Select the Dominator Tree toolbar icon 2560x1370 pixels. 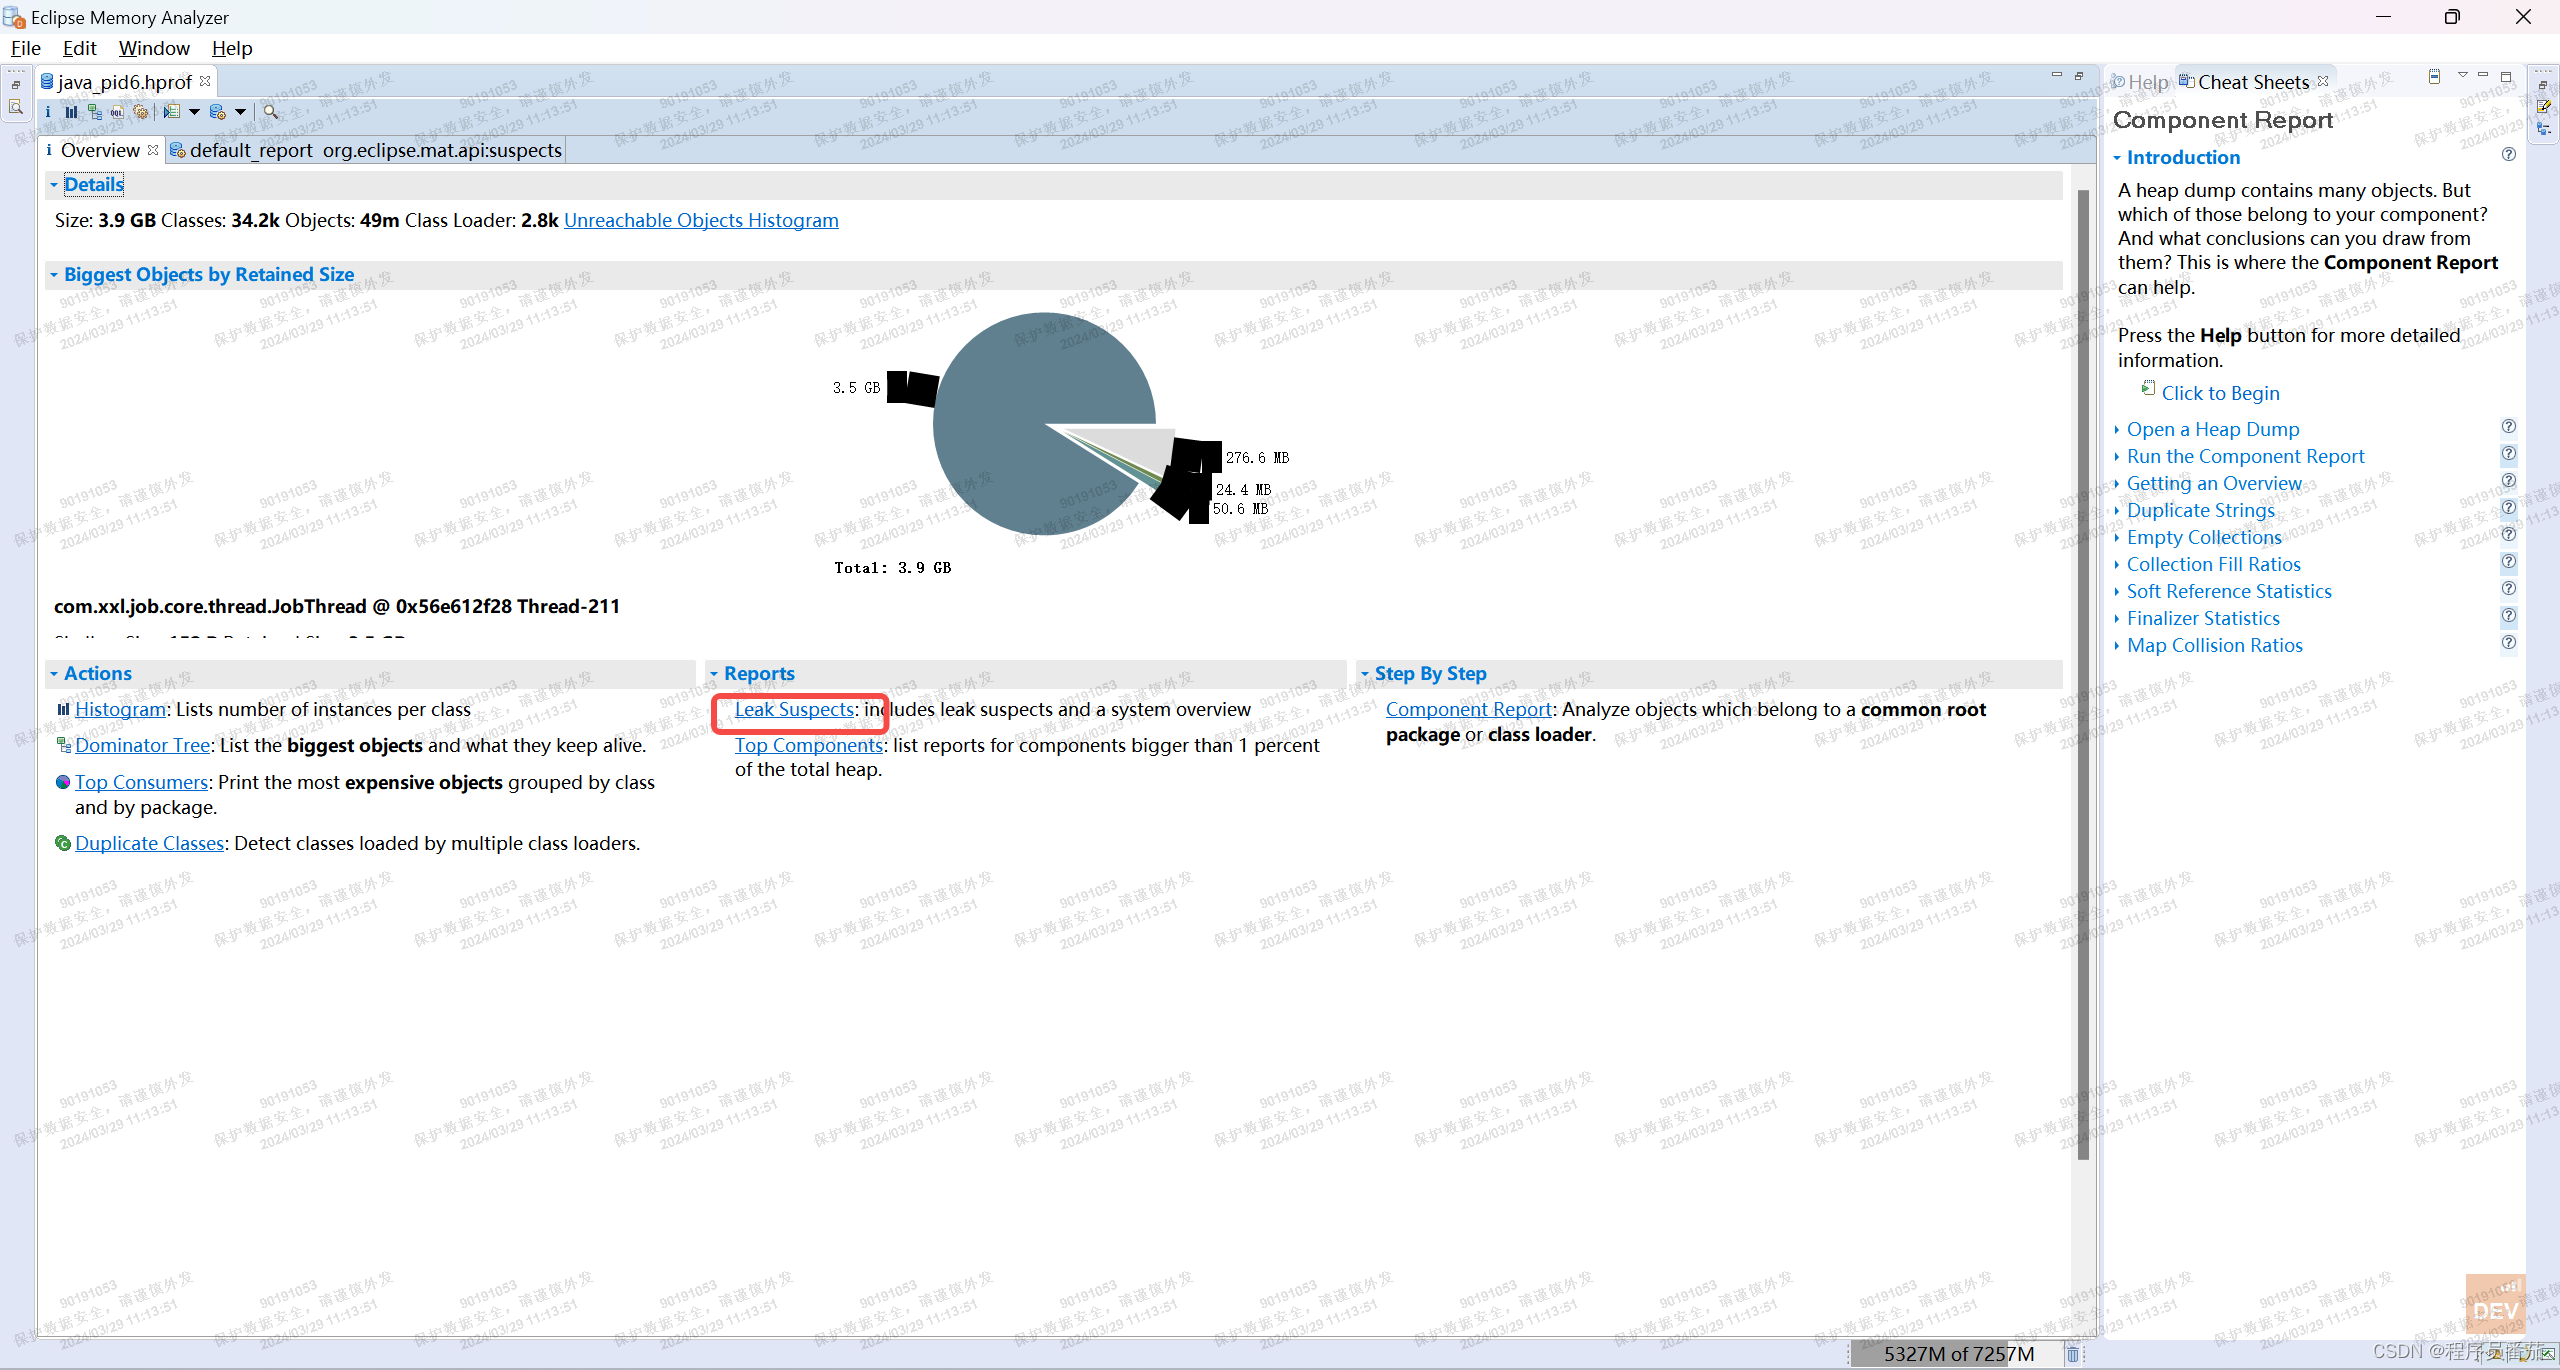[95, 112]
